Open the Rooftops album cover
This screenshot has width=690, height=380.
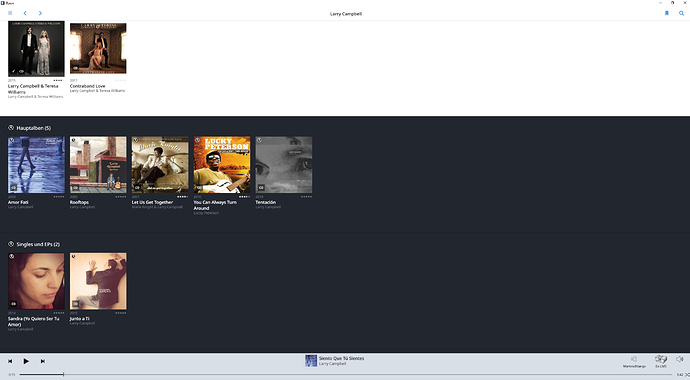point(98,164)
